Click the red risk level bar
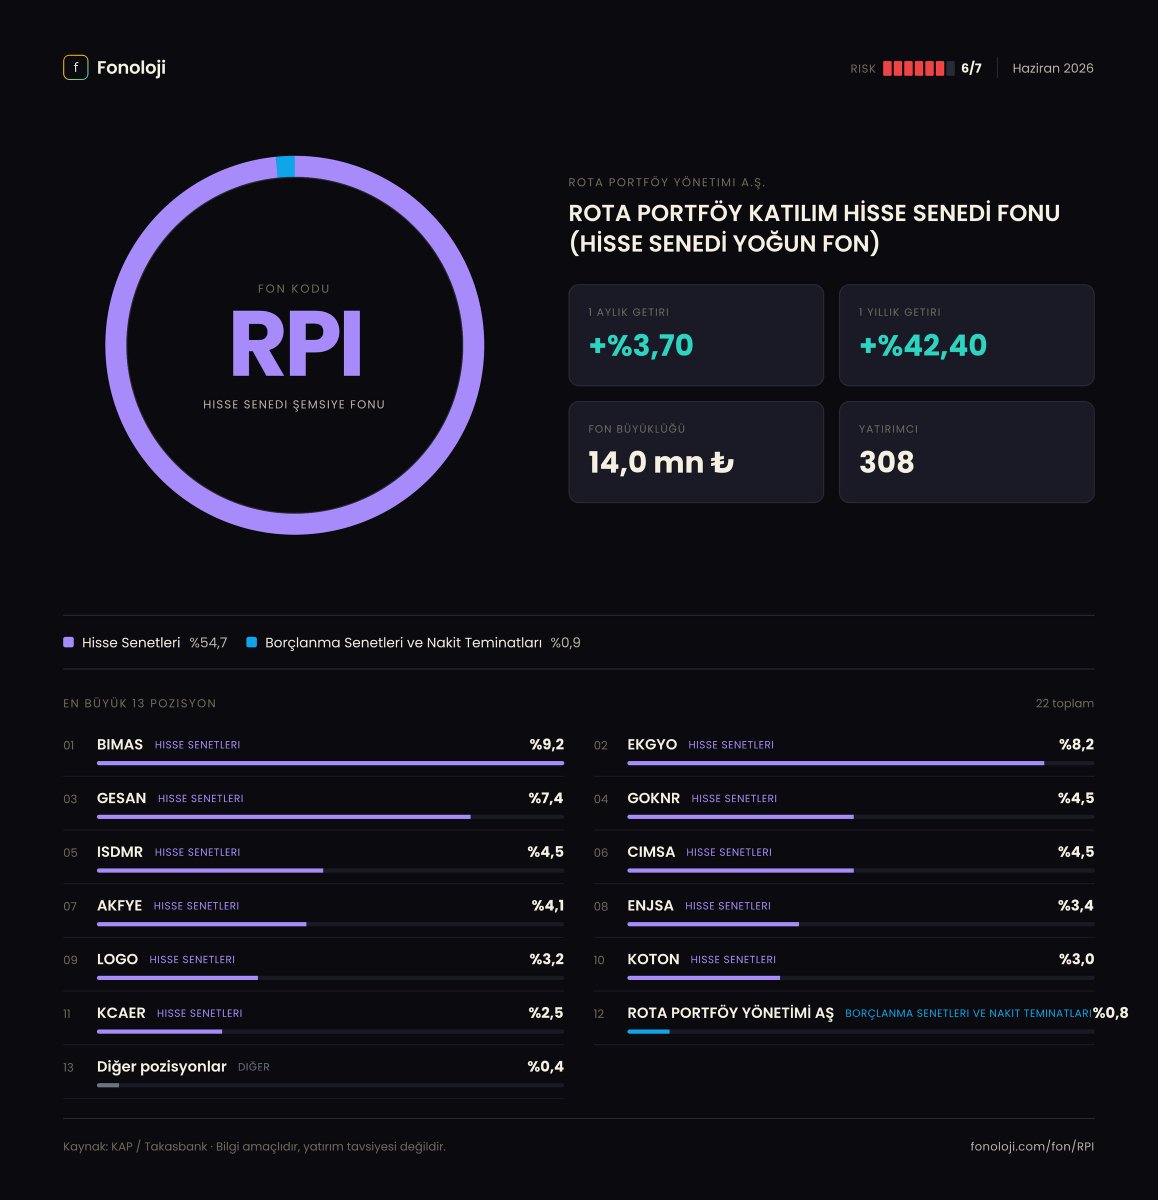Screen dimensions: 1158x1200 [x=918, y=68]
